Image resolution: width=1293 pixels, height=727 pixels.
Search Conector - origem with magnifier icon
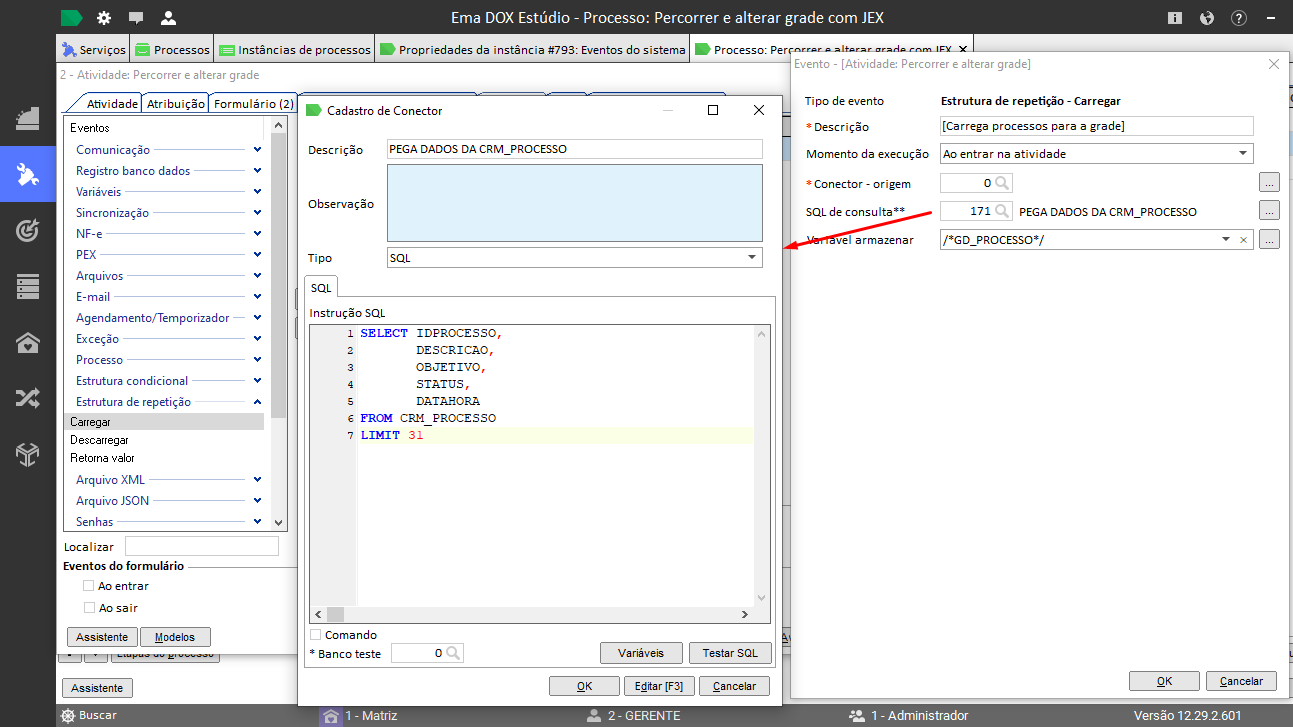point(1002,183)
